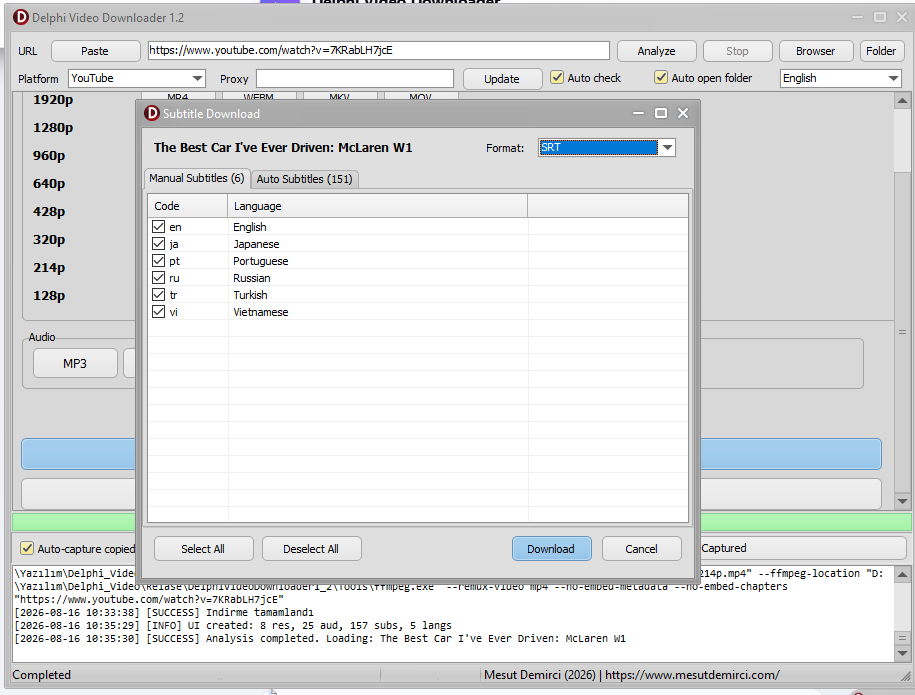Image resolution: width=915 pixels, height=695 pixels.
Task: Click the Stop button
Action: 738,51
